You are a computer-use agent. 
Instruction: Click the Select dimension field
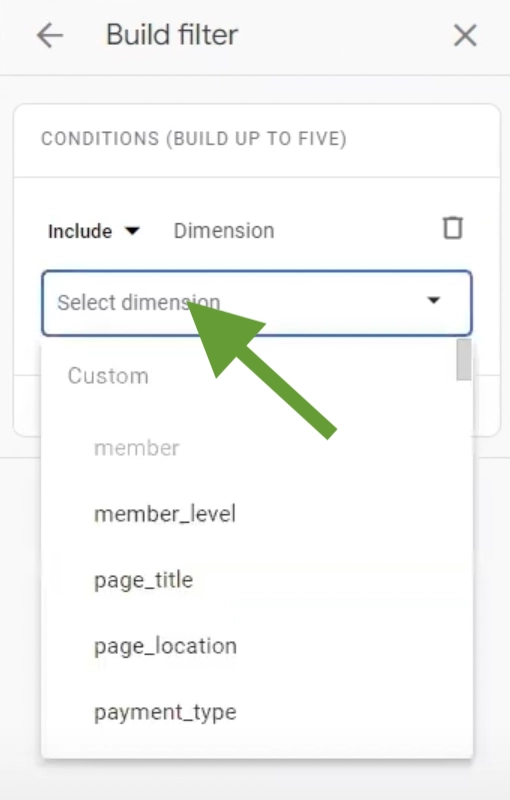pyautogui.click(x=257, y=303)
